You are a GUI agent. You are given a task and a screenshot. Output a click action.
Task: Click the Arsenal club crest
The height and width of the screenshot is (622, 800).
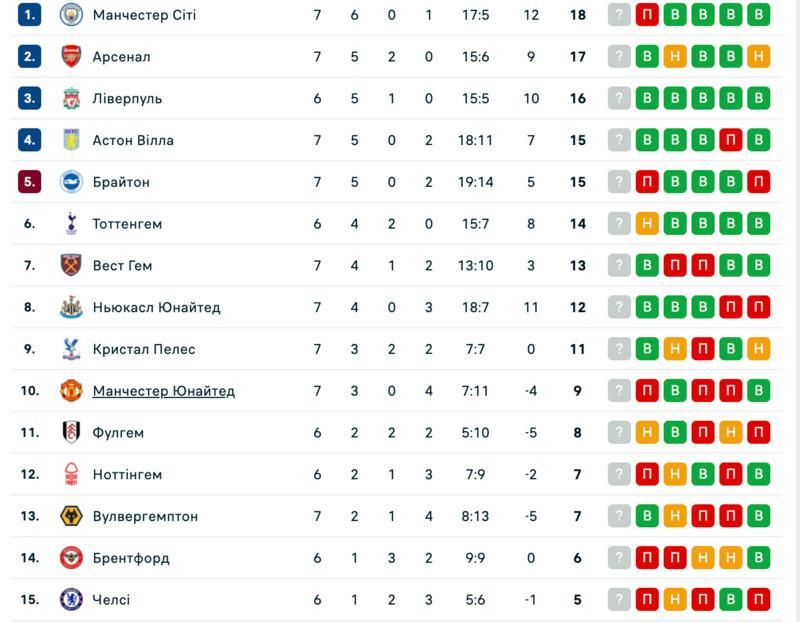70,57
